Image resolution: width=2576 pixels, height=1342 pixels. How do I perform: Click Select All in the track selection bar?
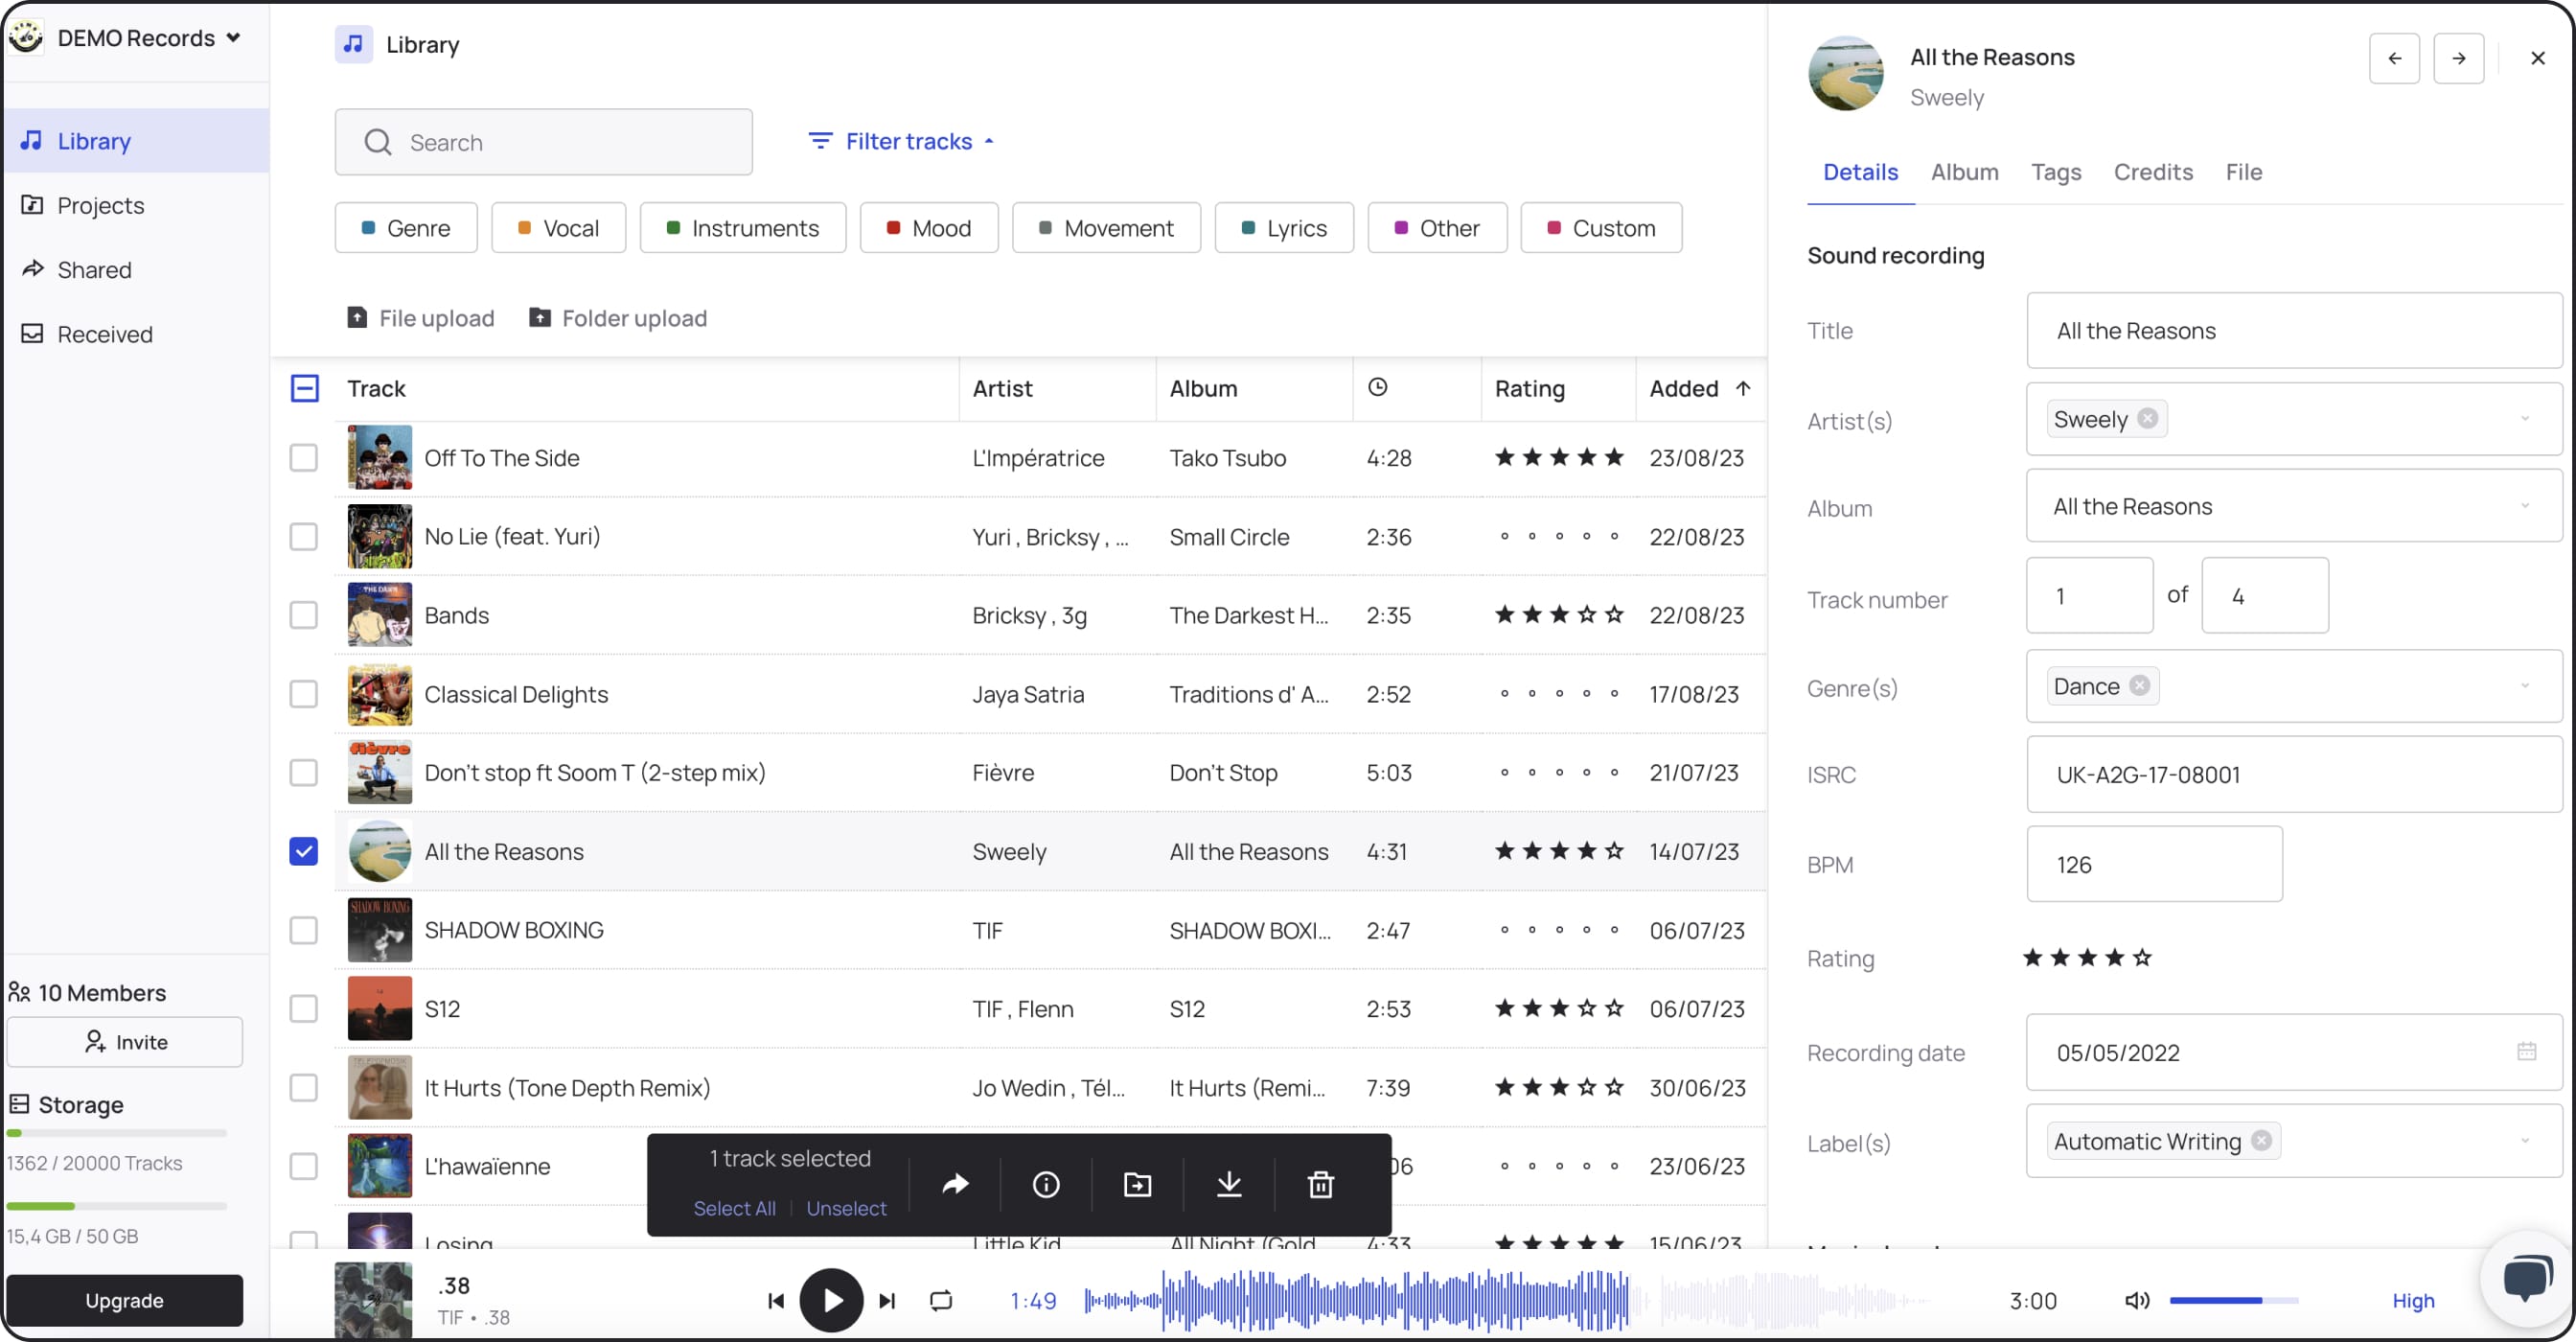click(x=734, y=1208)
